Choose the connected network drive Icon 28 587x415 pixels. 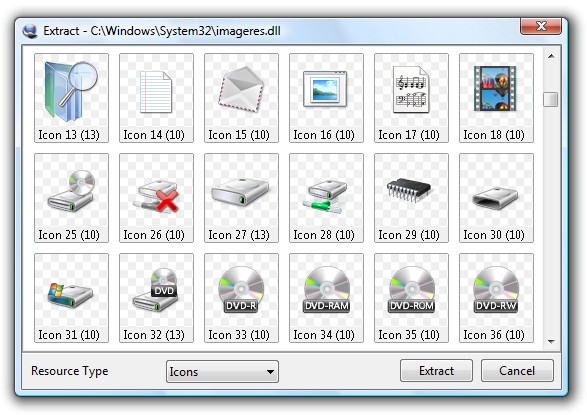326,198
